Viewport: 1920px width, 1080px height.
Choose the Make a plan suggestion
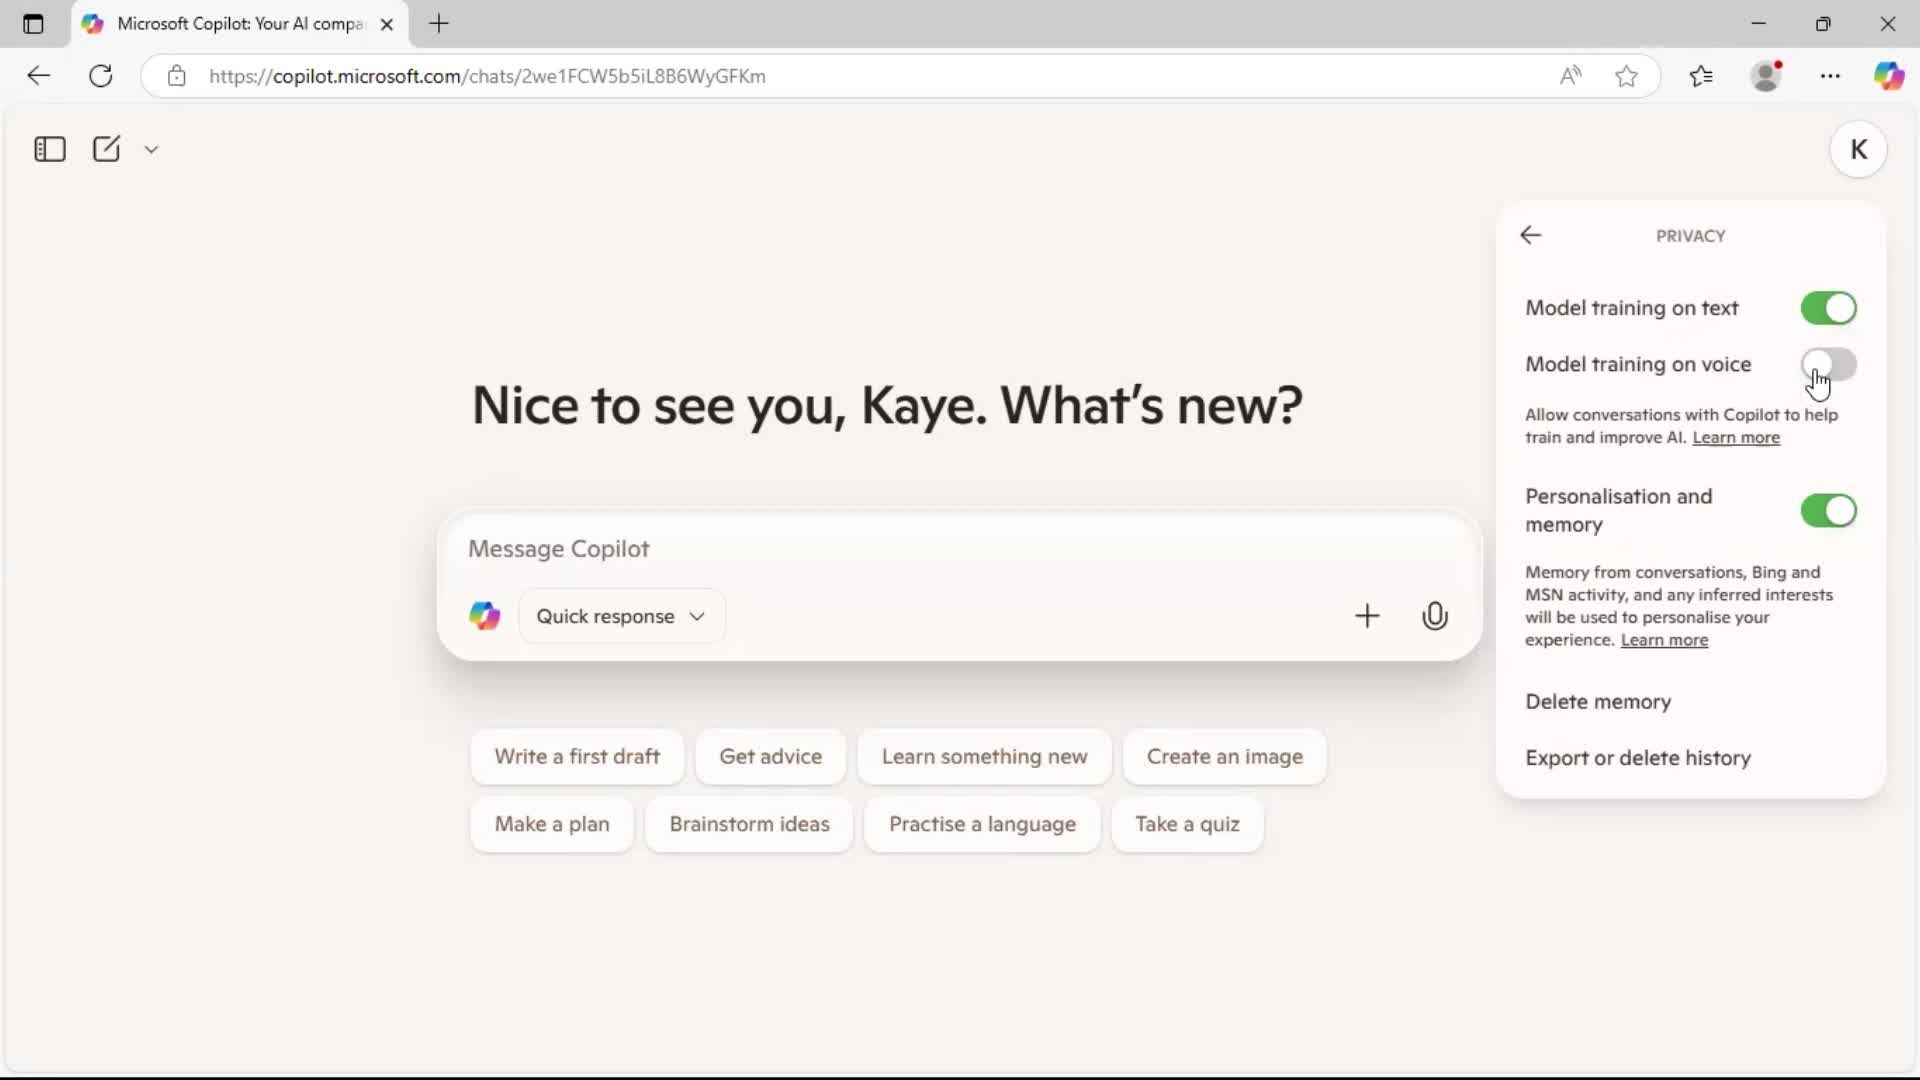pyautogui.click(x=552, y=825)
